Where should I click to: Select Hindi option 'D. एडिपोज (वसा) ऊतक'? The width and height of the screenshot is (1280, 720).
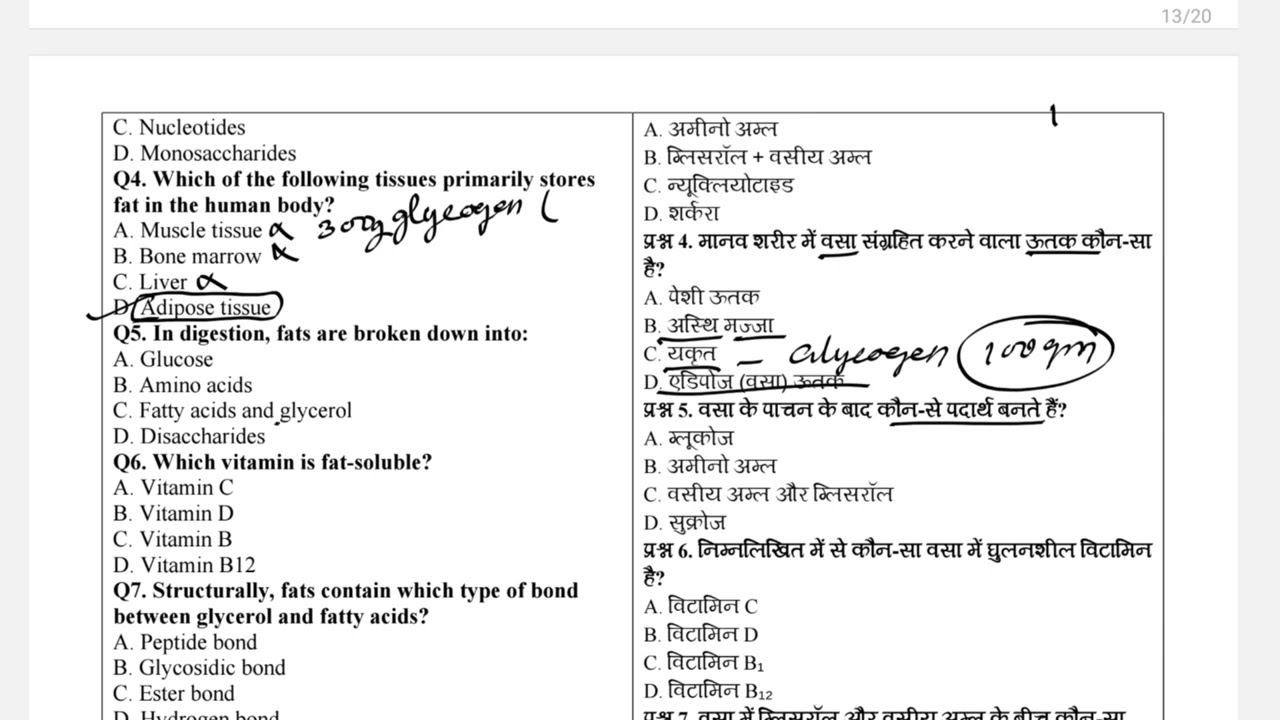point(744,382)
